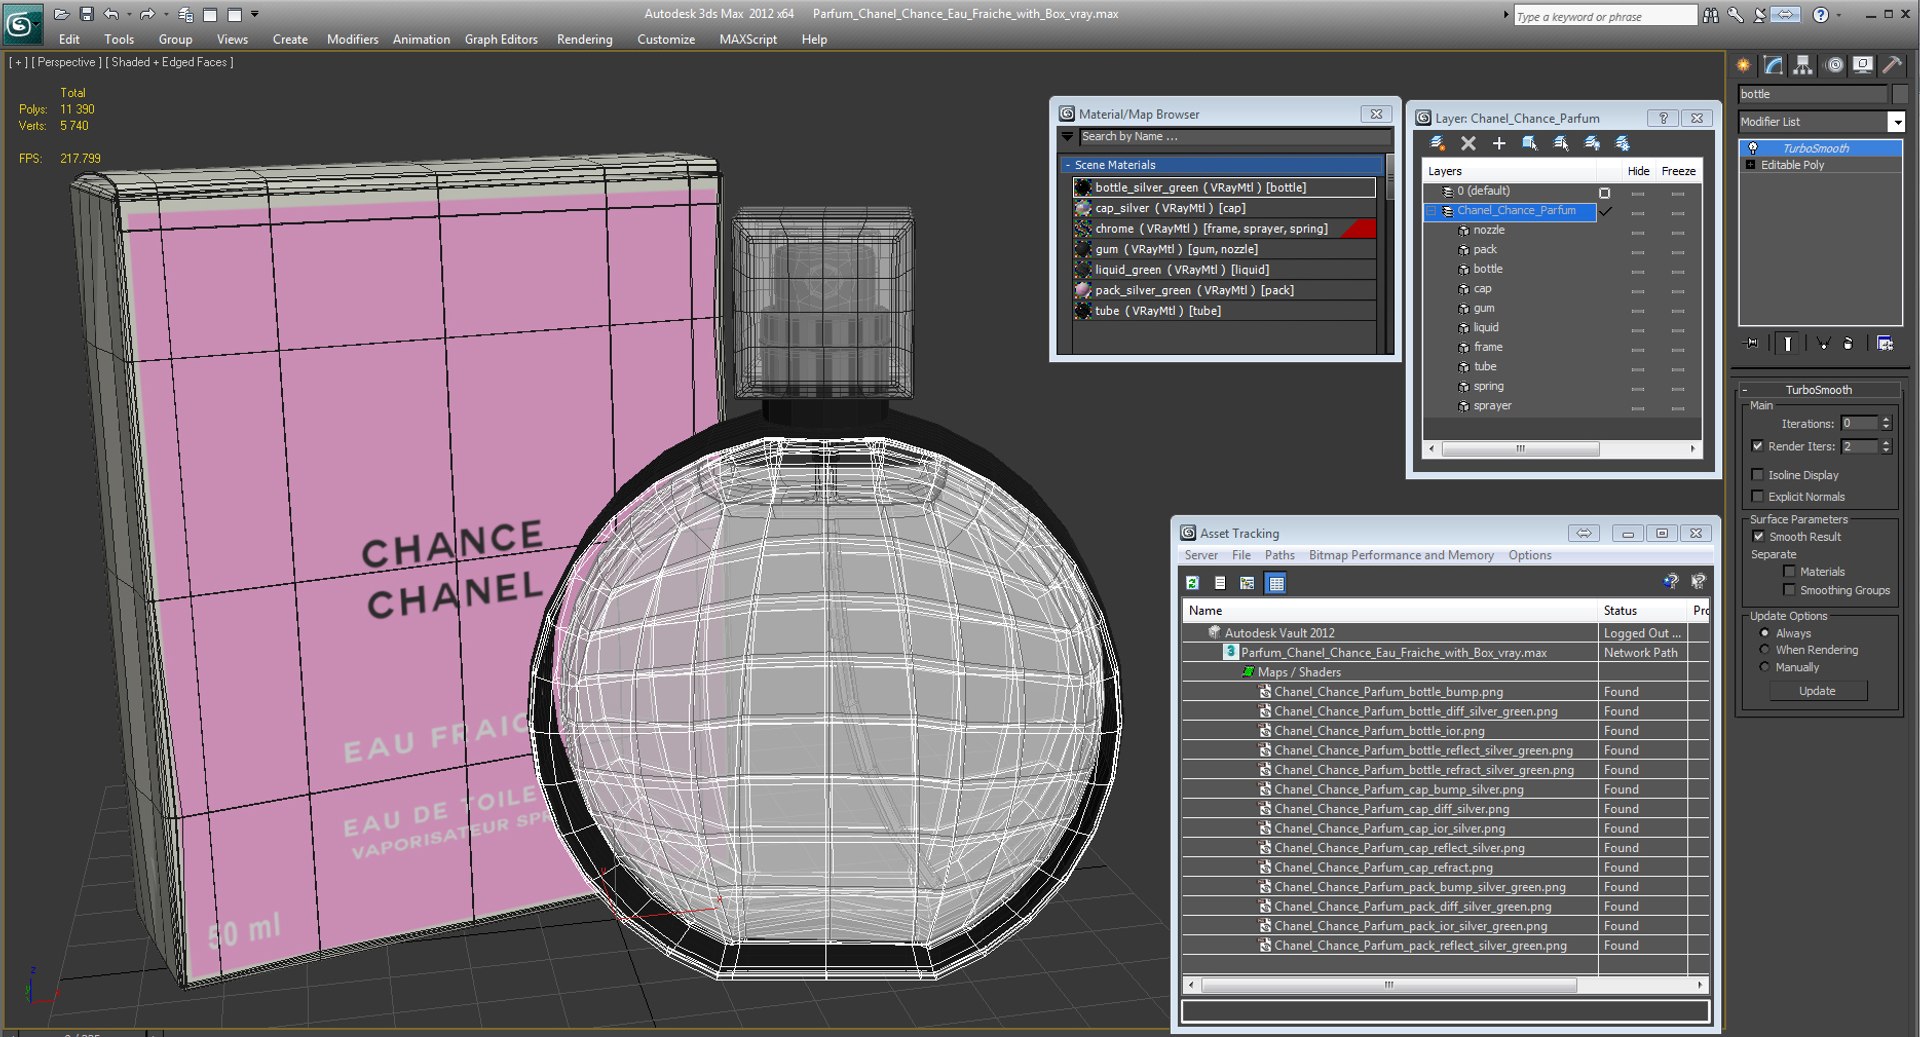1920x1037 pixels.
Task: Click Highlight Selected Objects' Layers icon
Action: (x=1561, y=144)
